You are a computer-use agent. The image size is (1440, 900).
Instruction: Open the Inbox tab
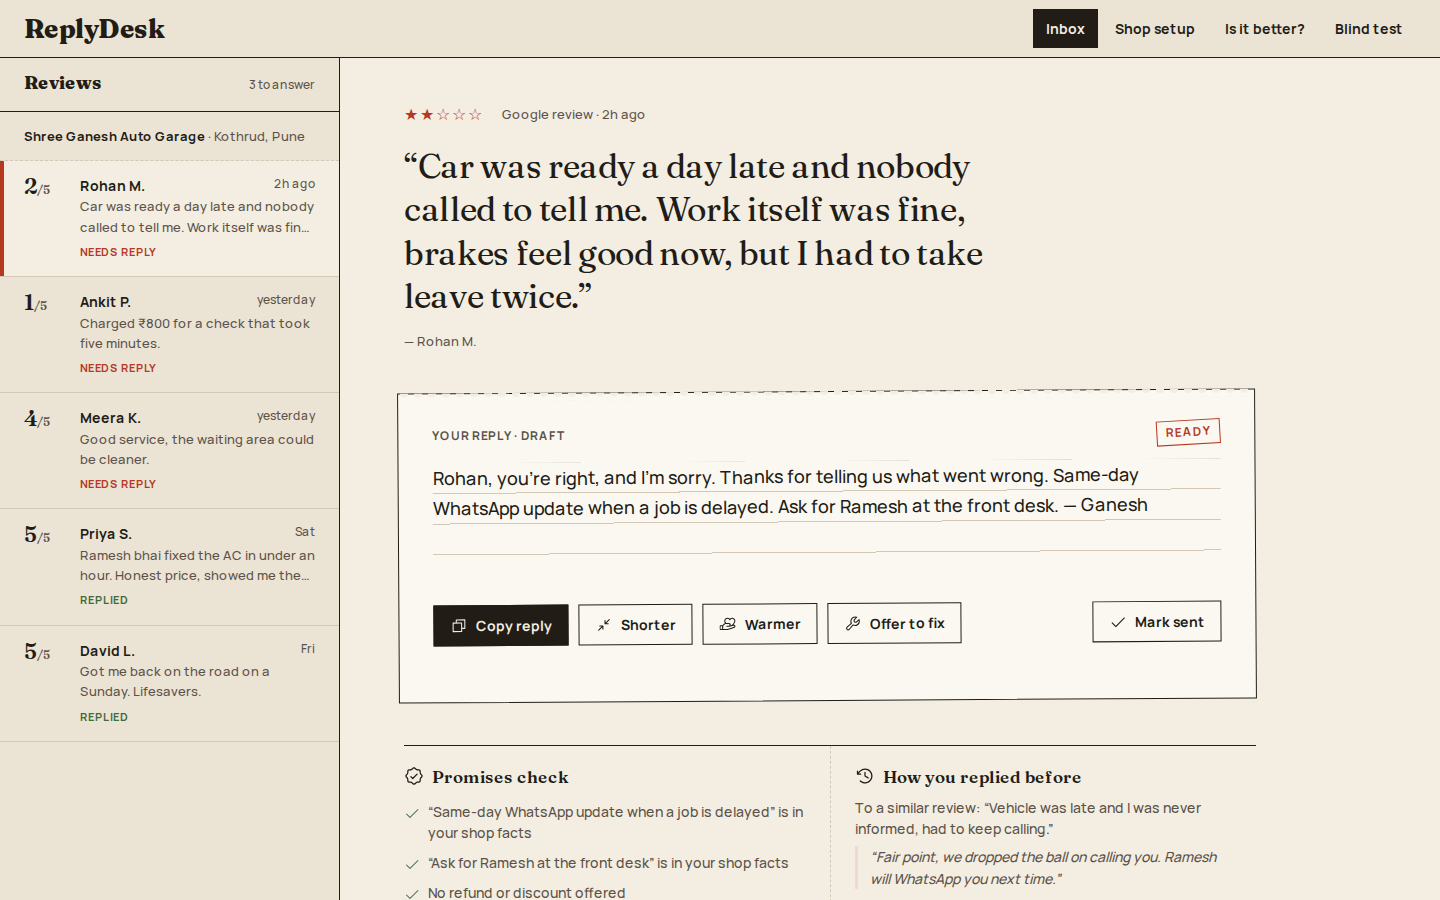point(1065,29)
